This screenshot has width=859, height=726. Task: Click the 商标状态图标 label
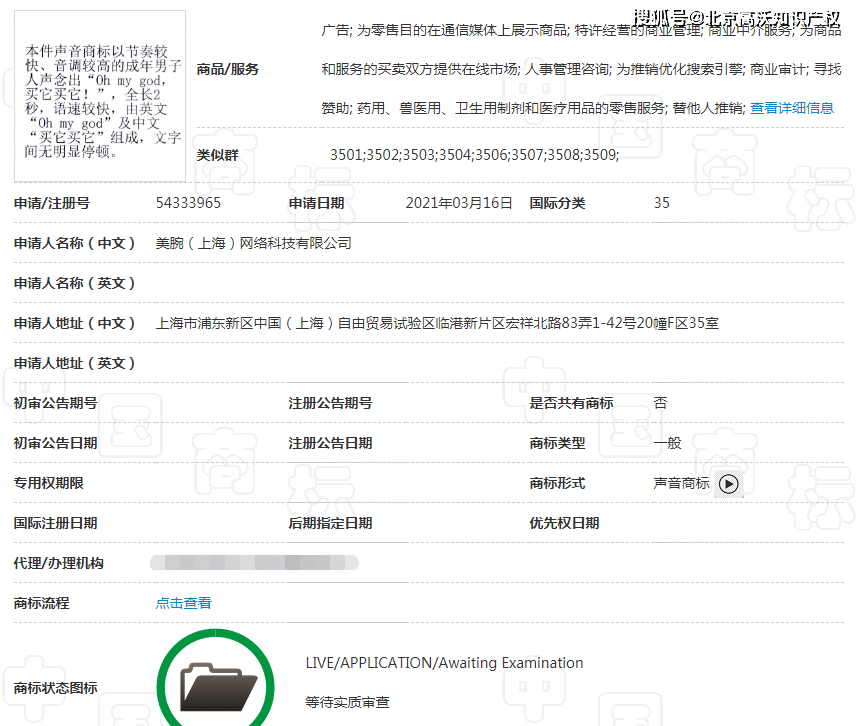56,688
